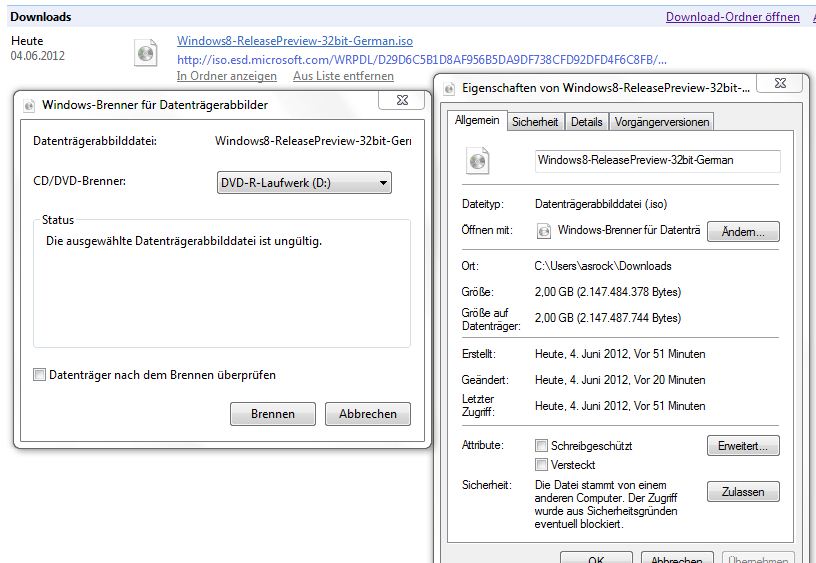816x563 pixels.
Task: Toggle the Versteckt attribute checkbox
Action: 541,464
